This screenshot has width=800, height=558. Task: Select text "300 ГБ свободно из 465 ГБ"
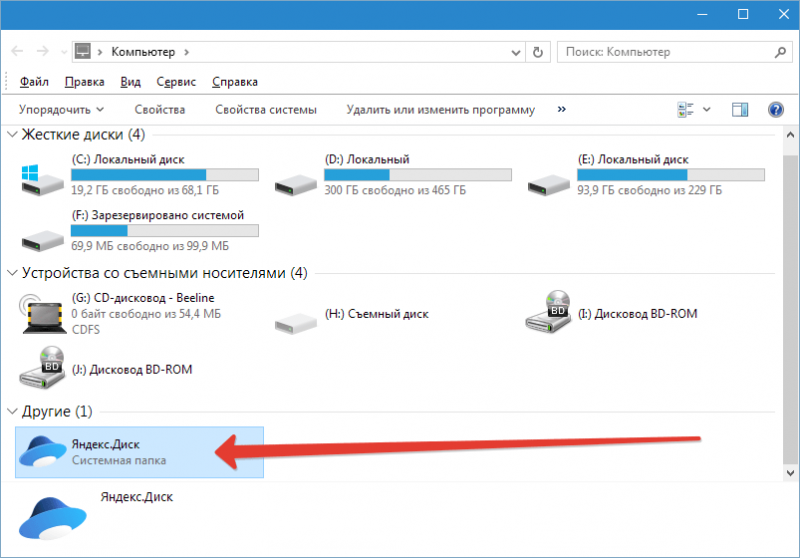[x=395, y=190]
